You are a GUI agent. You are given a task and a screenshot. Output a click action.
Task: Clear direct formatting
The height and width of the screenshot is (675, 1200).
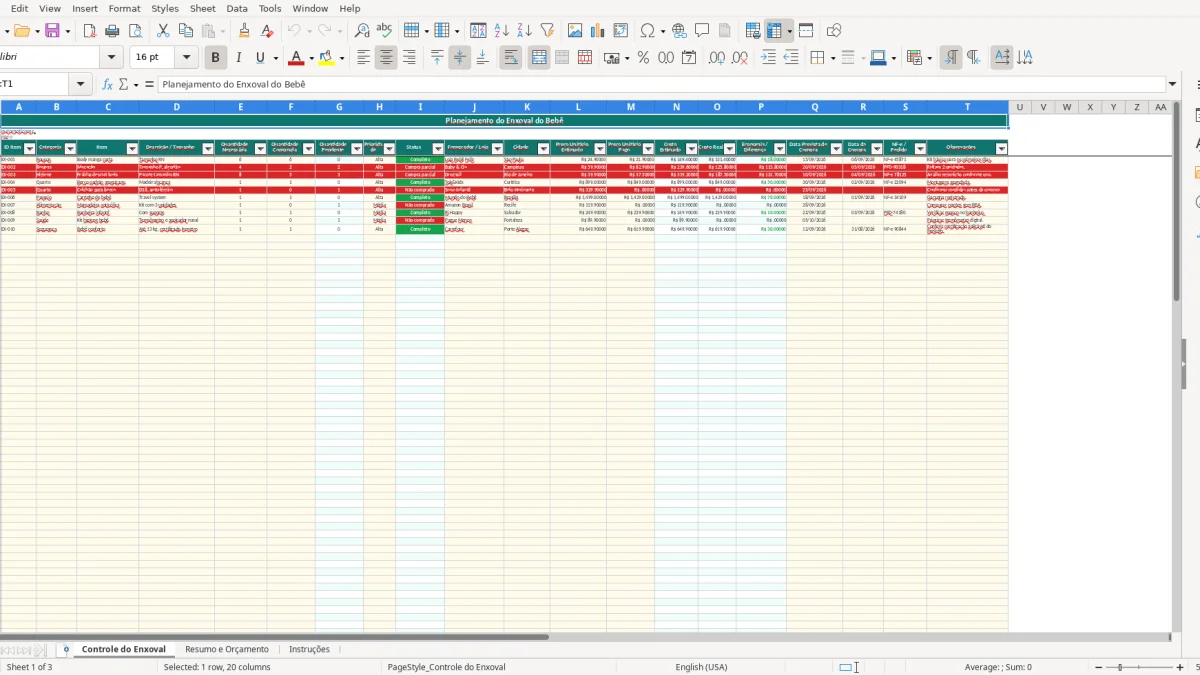(267, 31)
